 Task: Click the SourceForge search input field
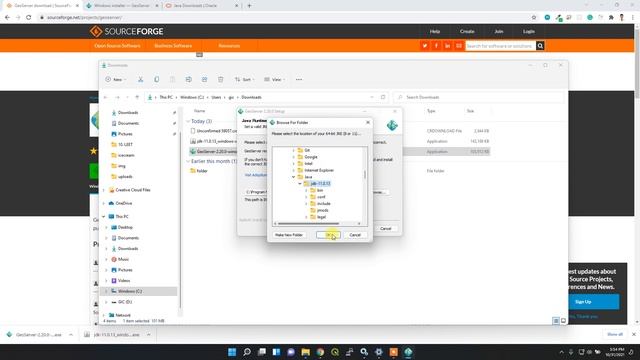(x=500, y=46)
